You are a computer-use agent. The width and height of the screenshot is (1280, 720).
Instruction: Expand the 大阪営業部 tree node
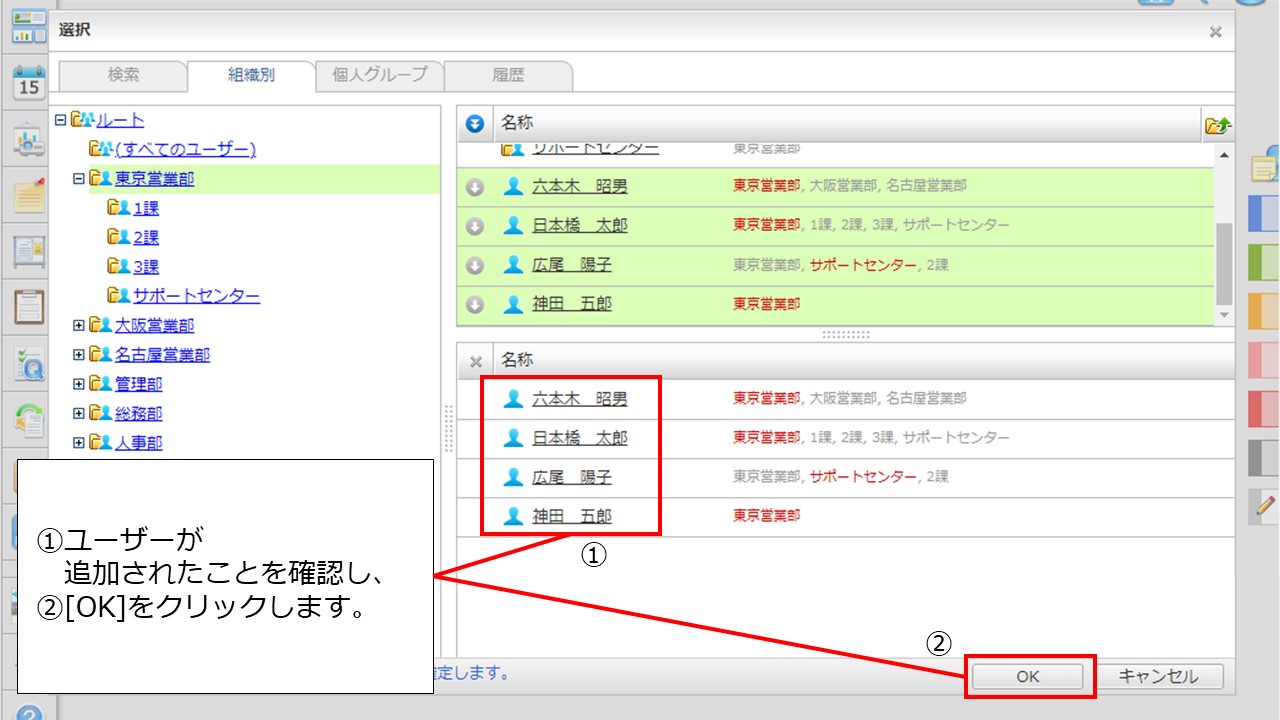coord(79,325)
